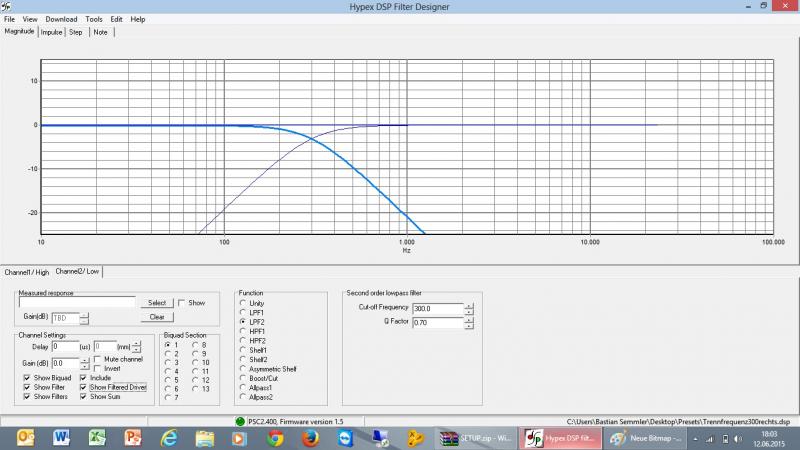Image resolution: width=800 pixels, height=450 pixels.
Task: Uncheck the Show Sum checkbox
Action: point(84,397)
